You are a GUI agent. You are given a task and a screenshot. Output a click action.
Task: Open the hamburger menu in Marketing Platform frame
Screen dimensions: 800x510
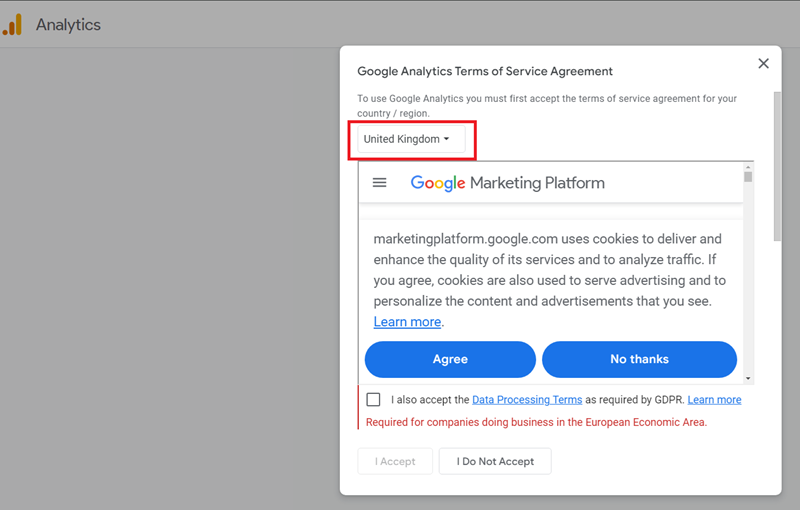click(379, 183)
